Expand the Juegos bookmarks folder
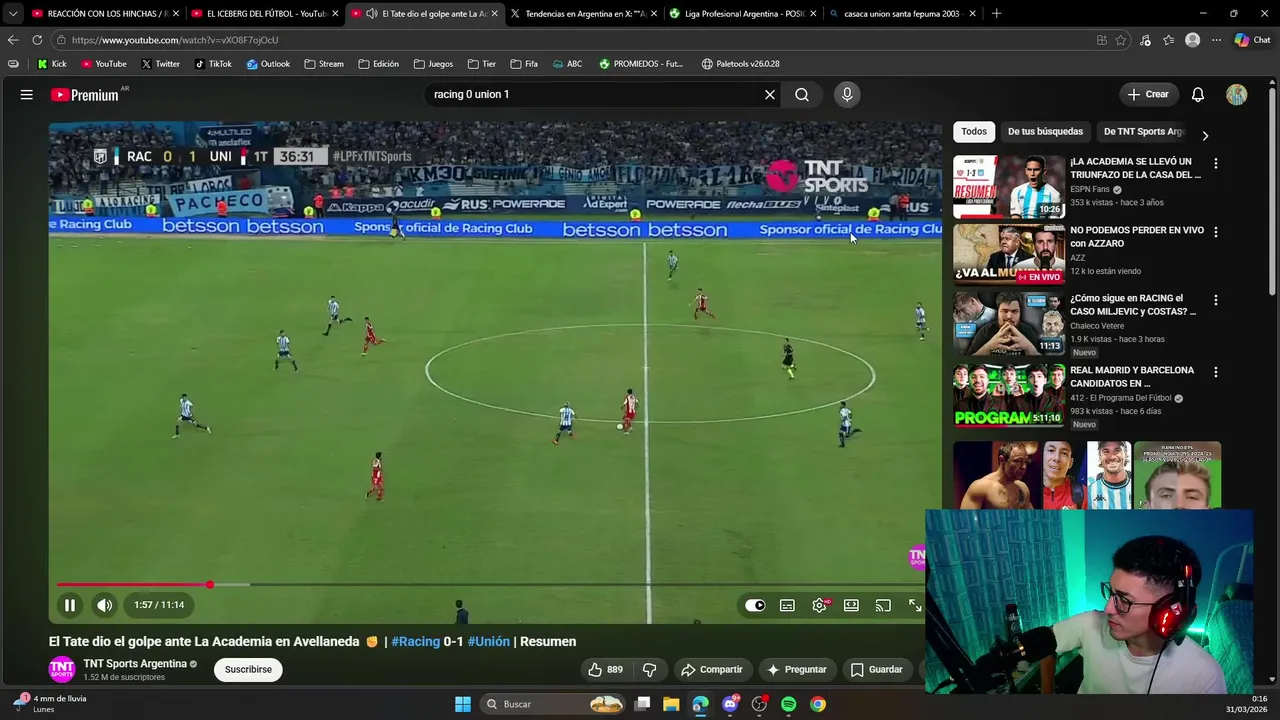 click(x=433, y=64)
